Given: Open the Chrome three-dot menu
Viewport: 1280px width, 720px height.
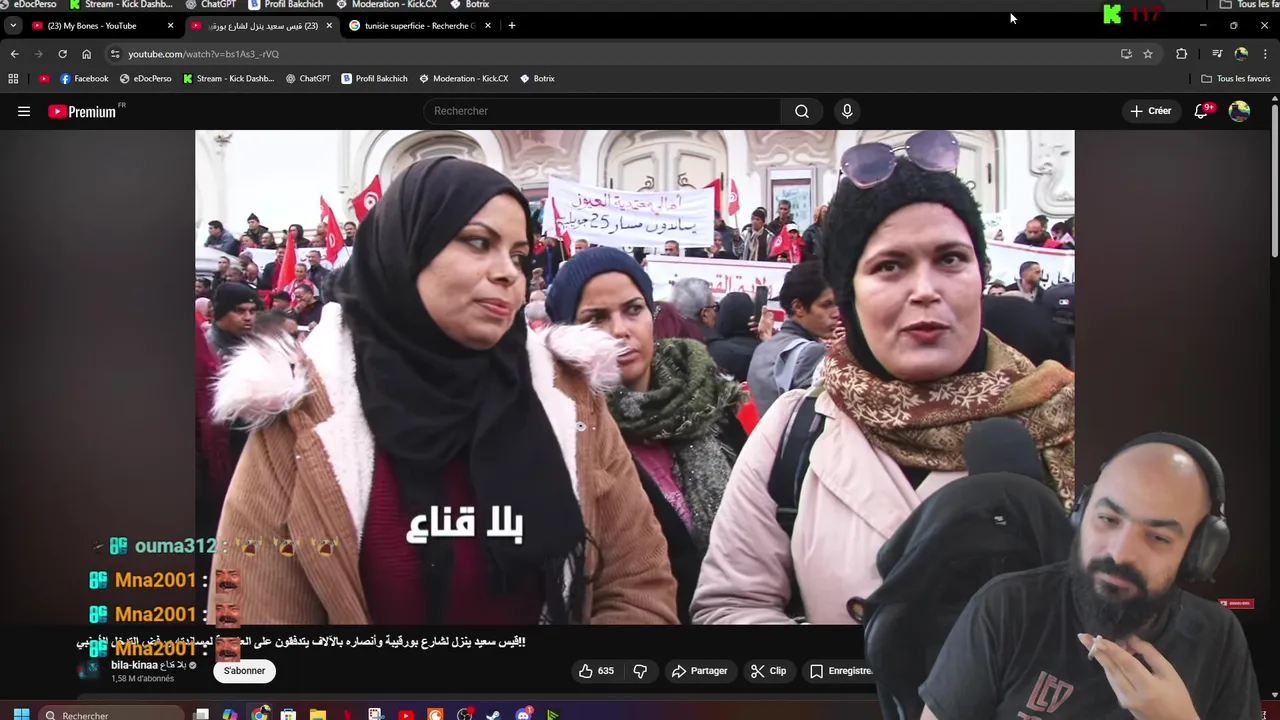Looking at the screenshot, I should pyautogui.click(x=1265, y=54).
